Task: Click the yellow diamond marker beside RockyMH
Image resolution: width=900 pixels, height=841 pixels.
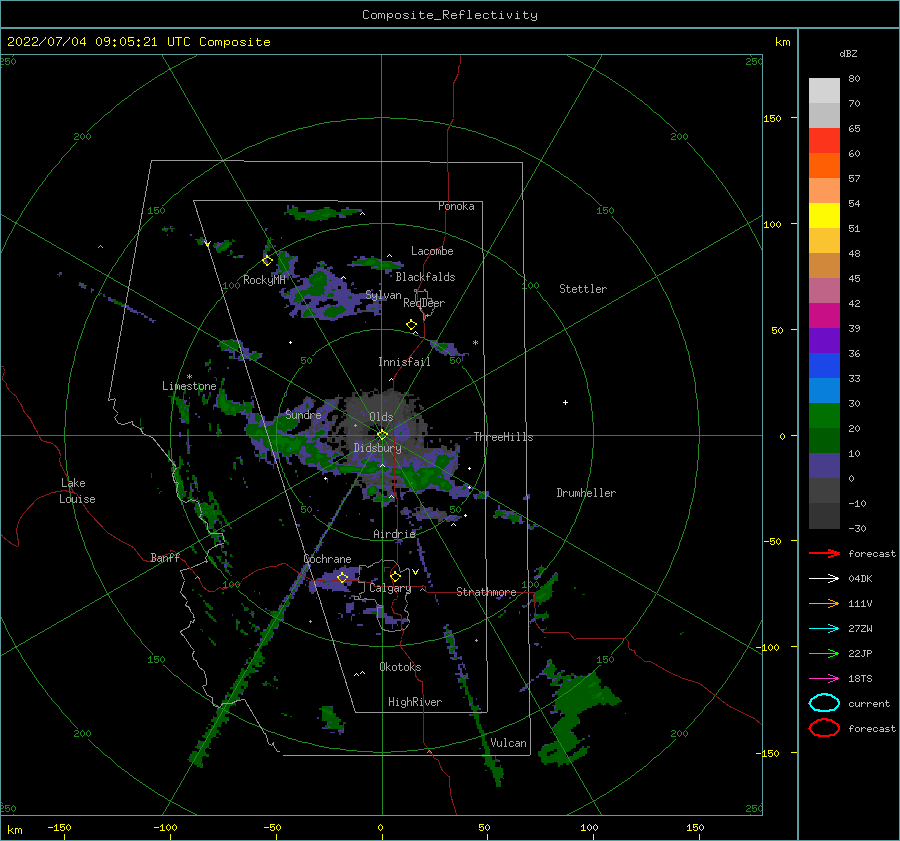Action: pos(267,261)
